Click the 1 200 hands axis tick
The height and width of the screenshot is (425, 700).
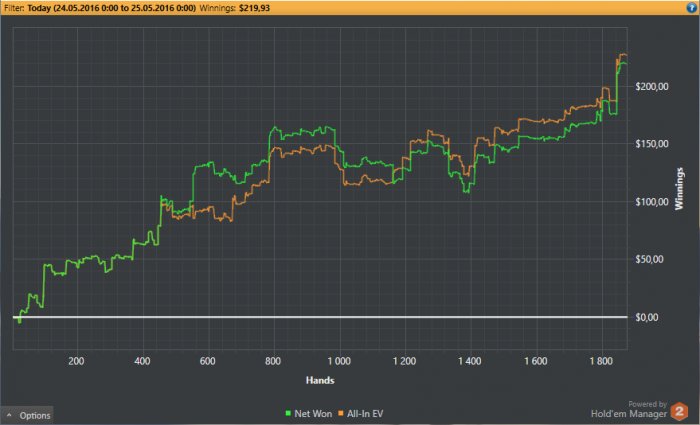(404, 361)
